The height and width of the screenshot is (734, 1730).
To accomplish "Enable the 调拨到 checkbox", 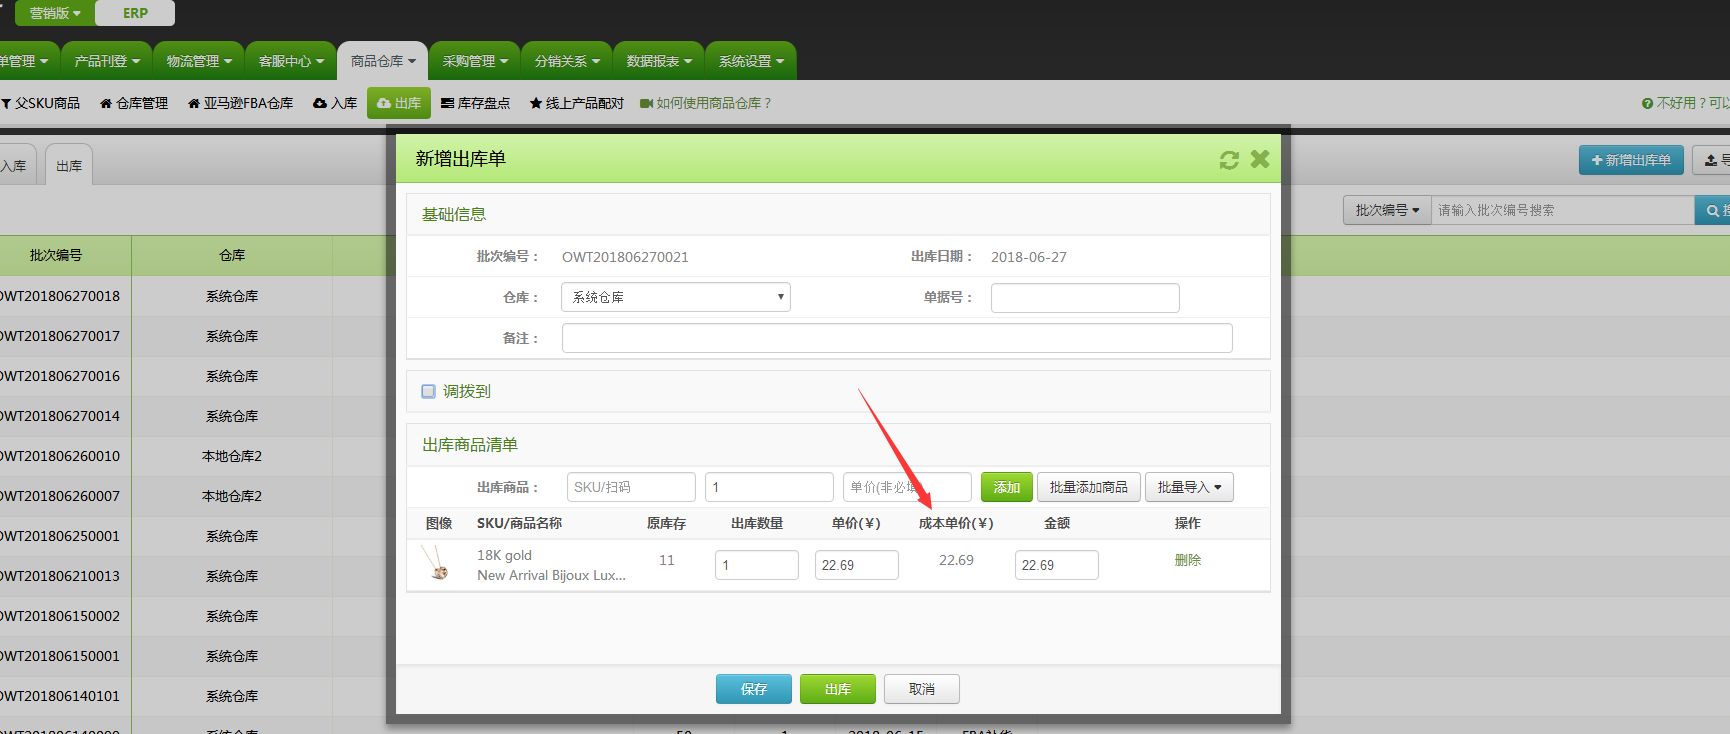I will [x=428, y=391].
